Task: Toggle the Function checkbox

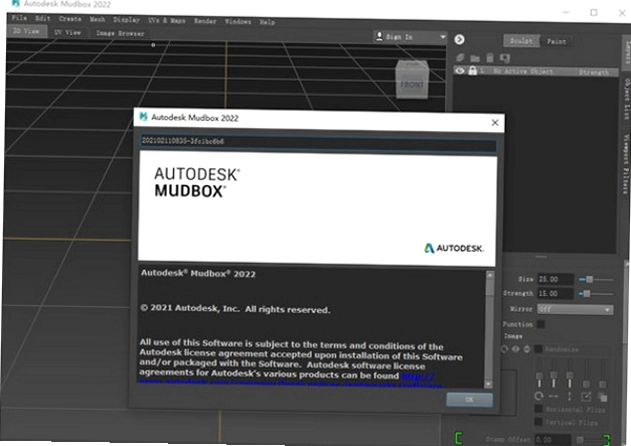Action: [x=541, y=324]
